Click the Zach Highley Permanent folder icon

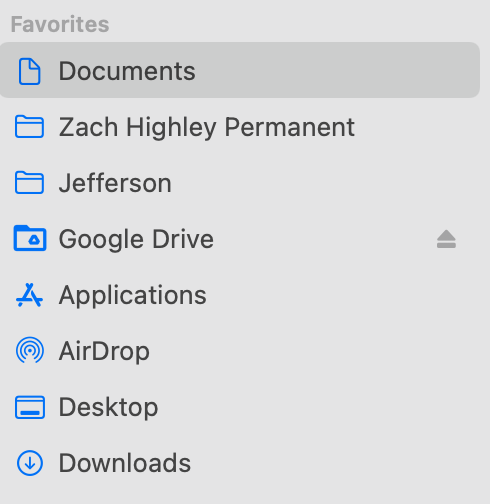(x=29, y=127)
